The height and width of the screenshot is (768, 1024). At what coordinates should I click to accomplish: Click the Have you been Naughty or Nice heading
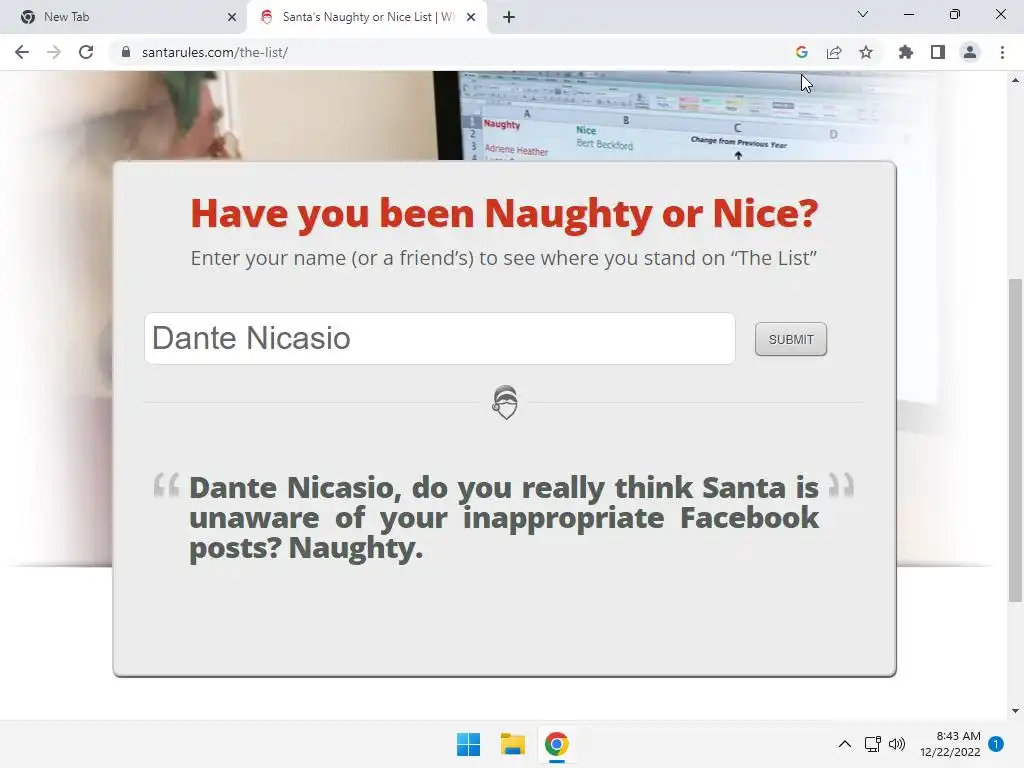[x=504, y=214]
